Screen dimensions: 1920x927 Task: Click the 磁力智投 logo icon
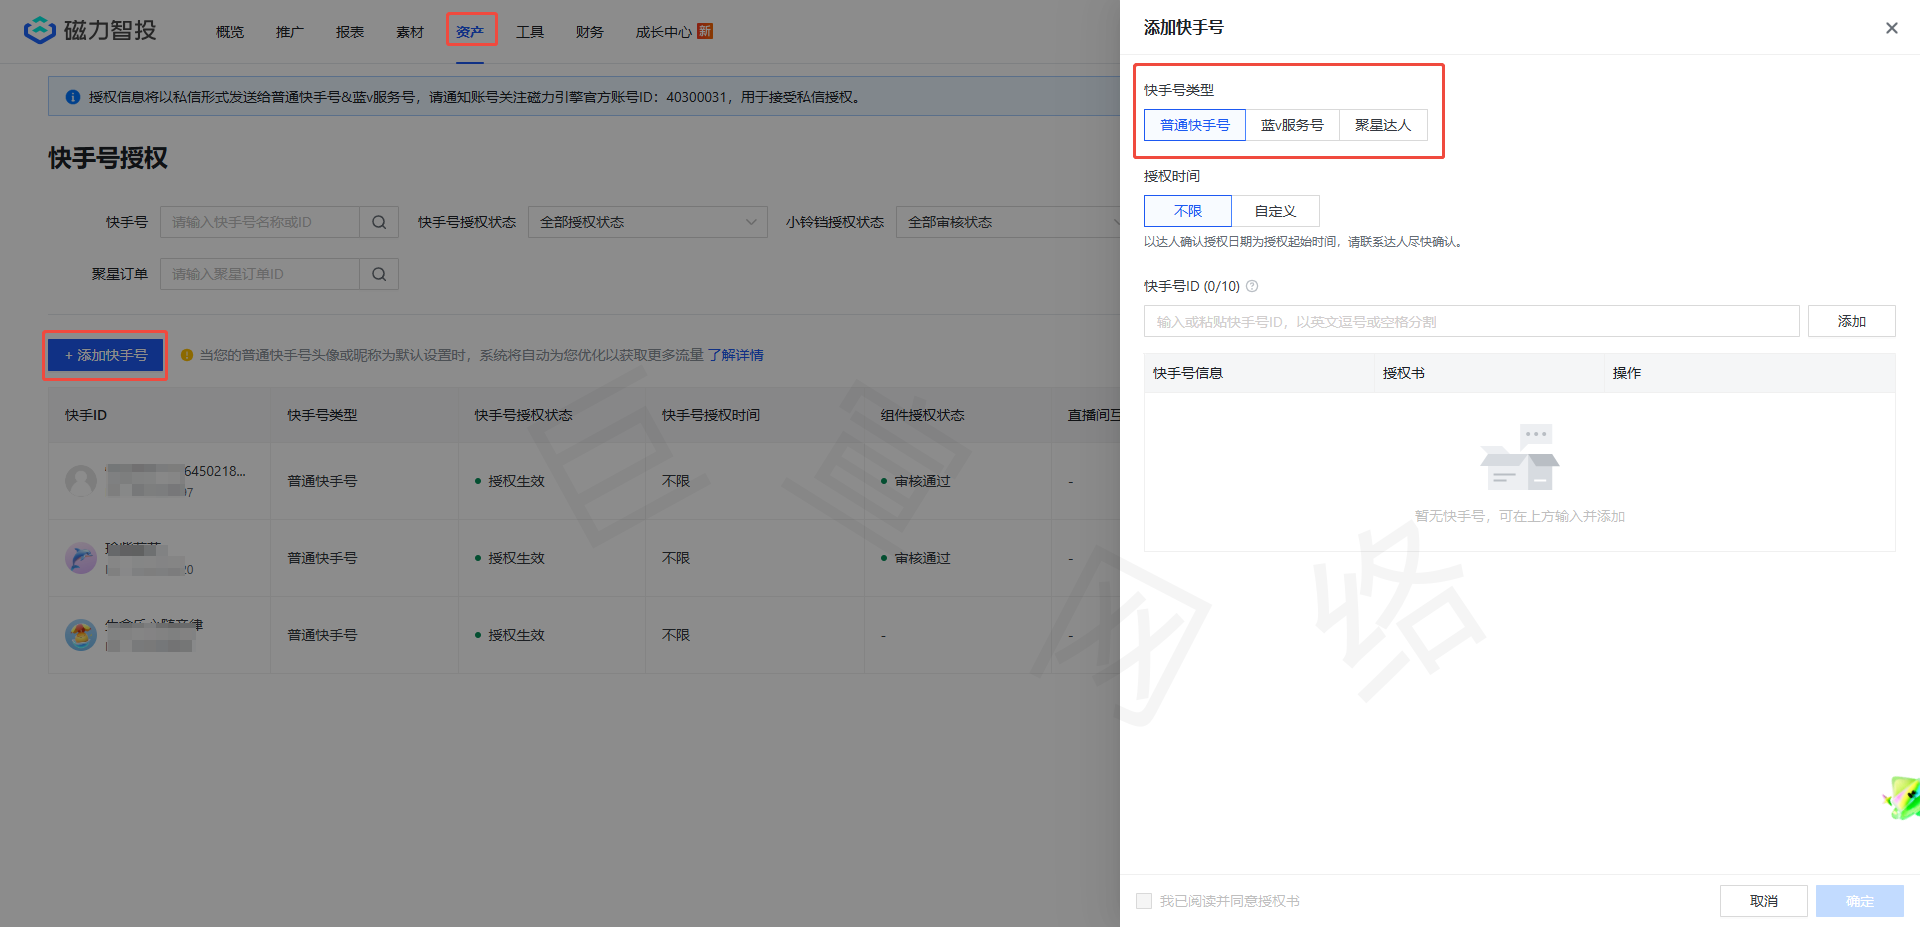[x=40, y=31]
